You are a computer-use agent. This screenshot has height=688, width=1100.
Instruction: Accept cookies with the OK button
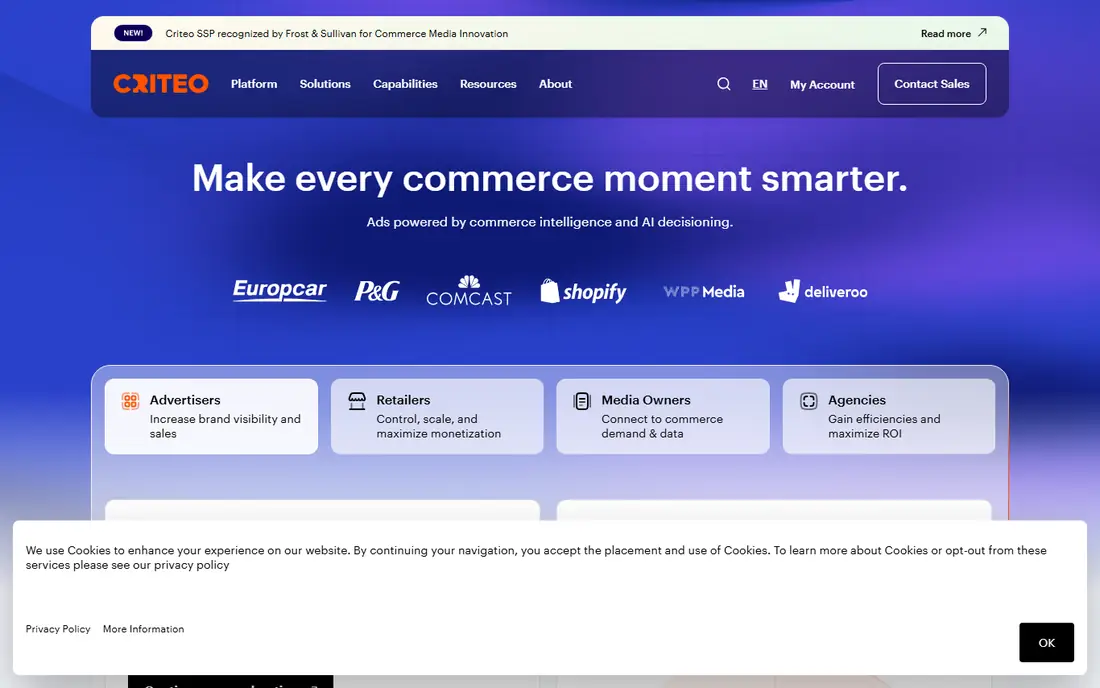[1046, 642]
